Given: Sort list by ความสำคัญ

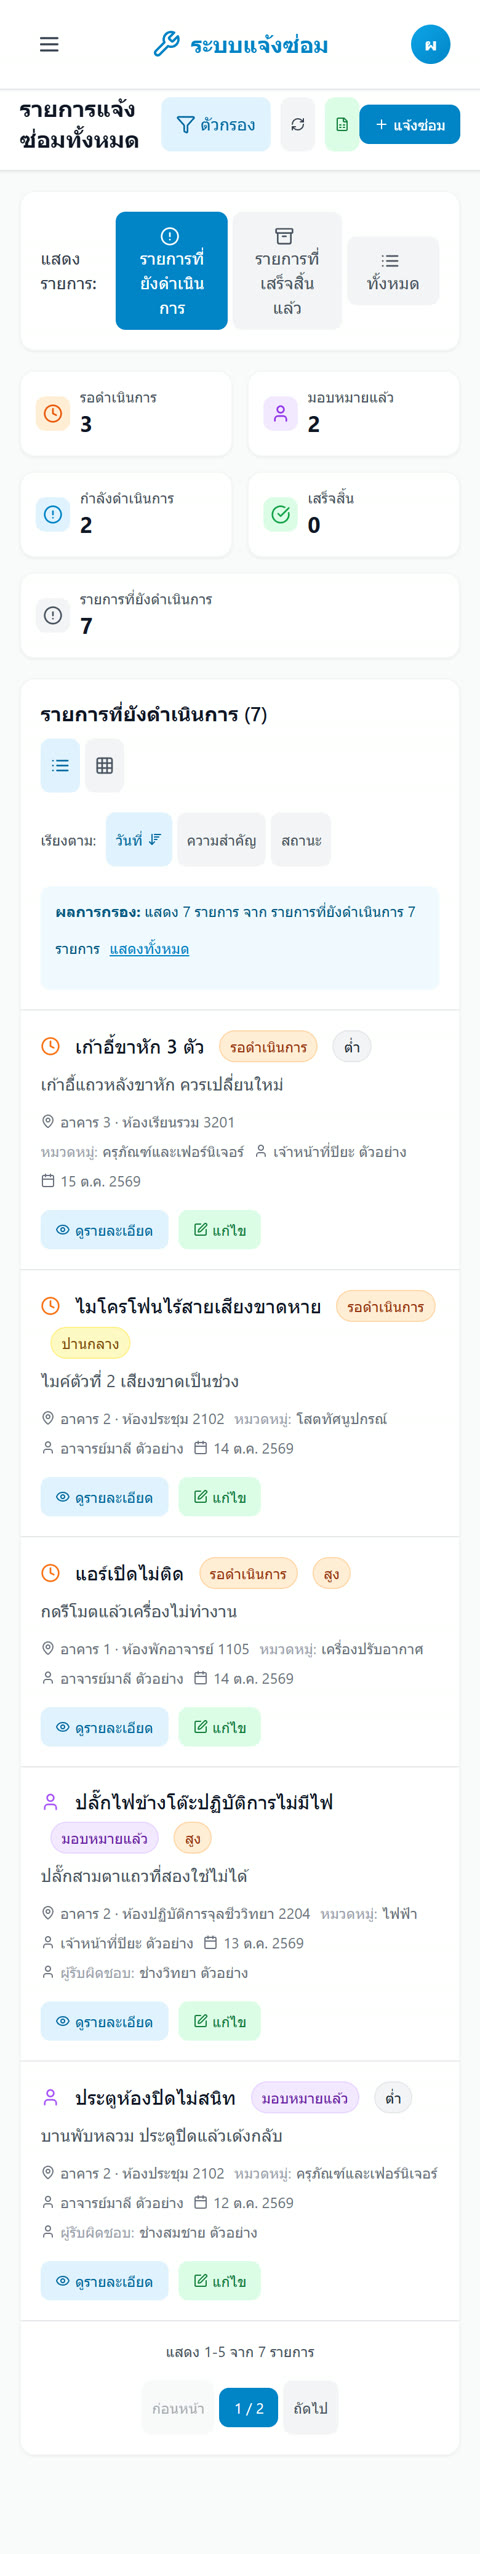Looking at the screenshot, I should coord(221,839).
